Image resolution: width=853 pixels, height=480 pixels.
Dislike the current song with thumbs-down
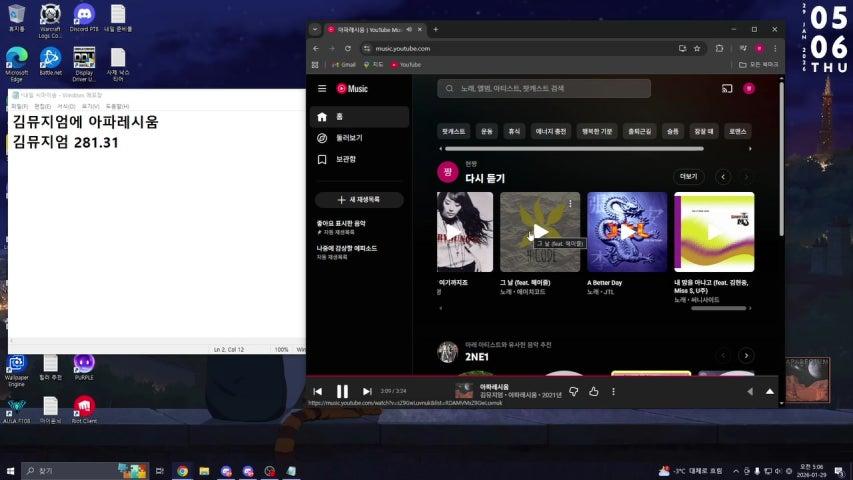tap(573, 391)
